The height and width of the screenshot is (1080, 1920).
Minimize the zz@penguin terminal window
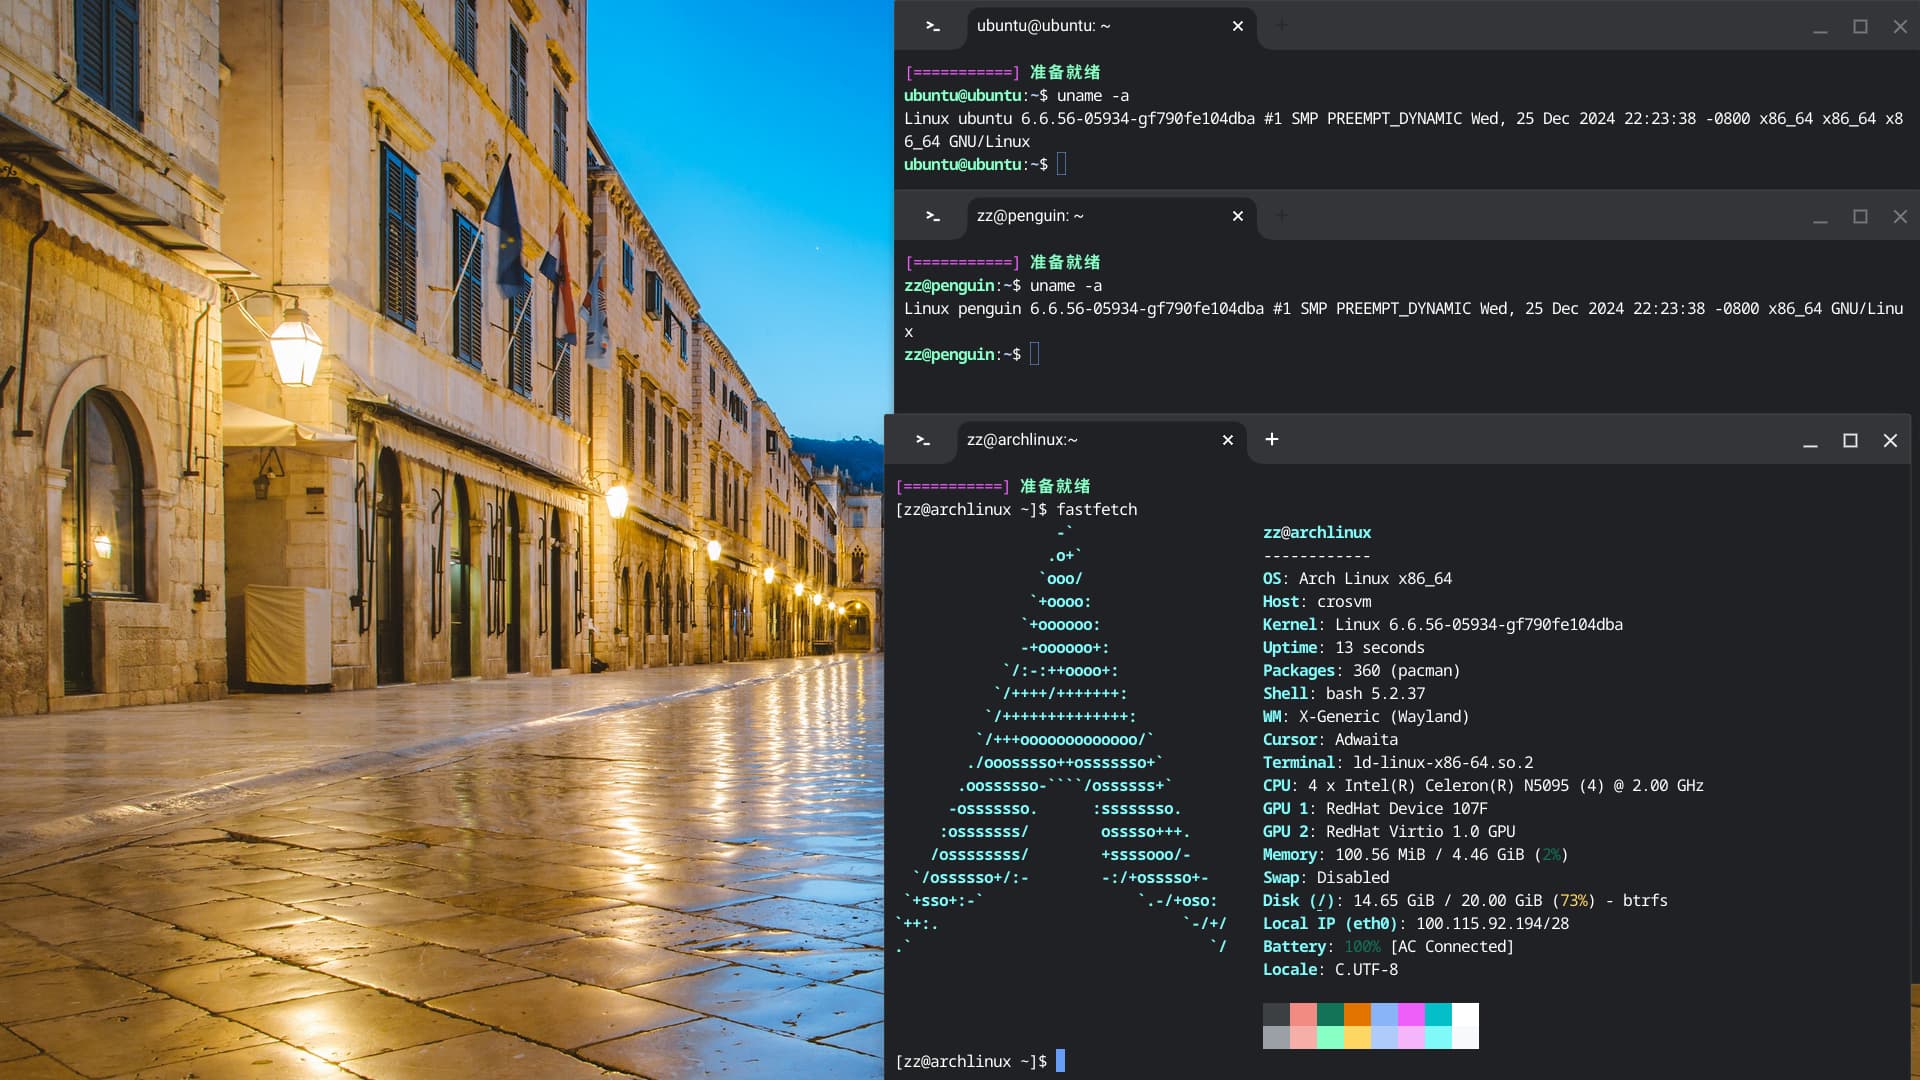(1820, 217)
